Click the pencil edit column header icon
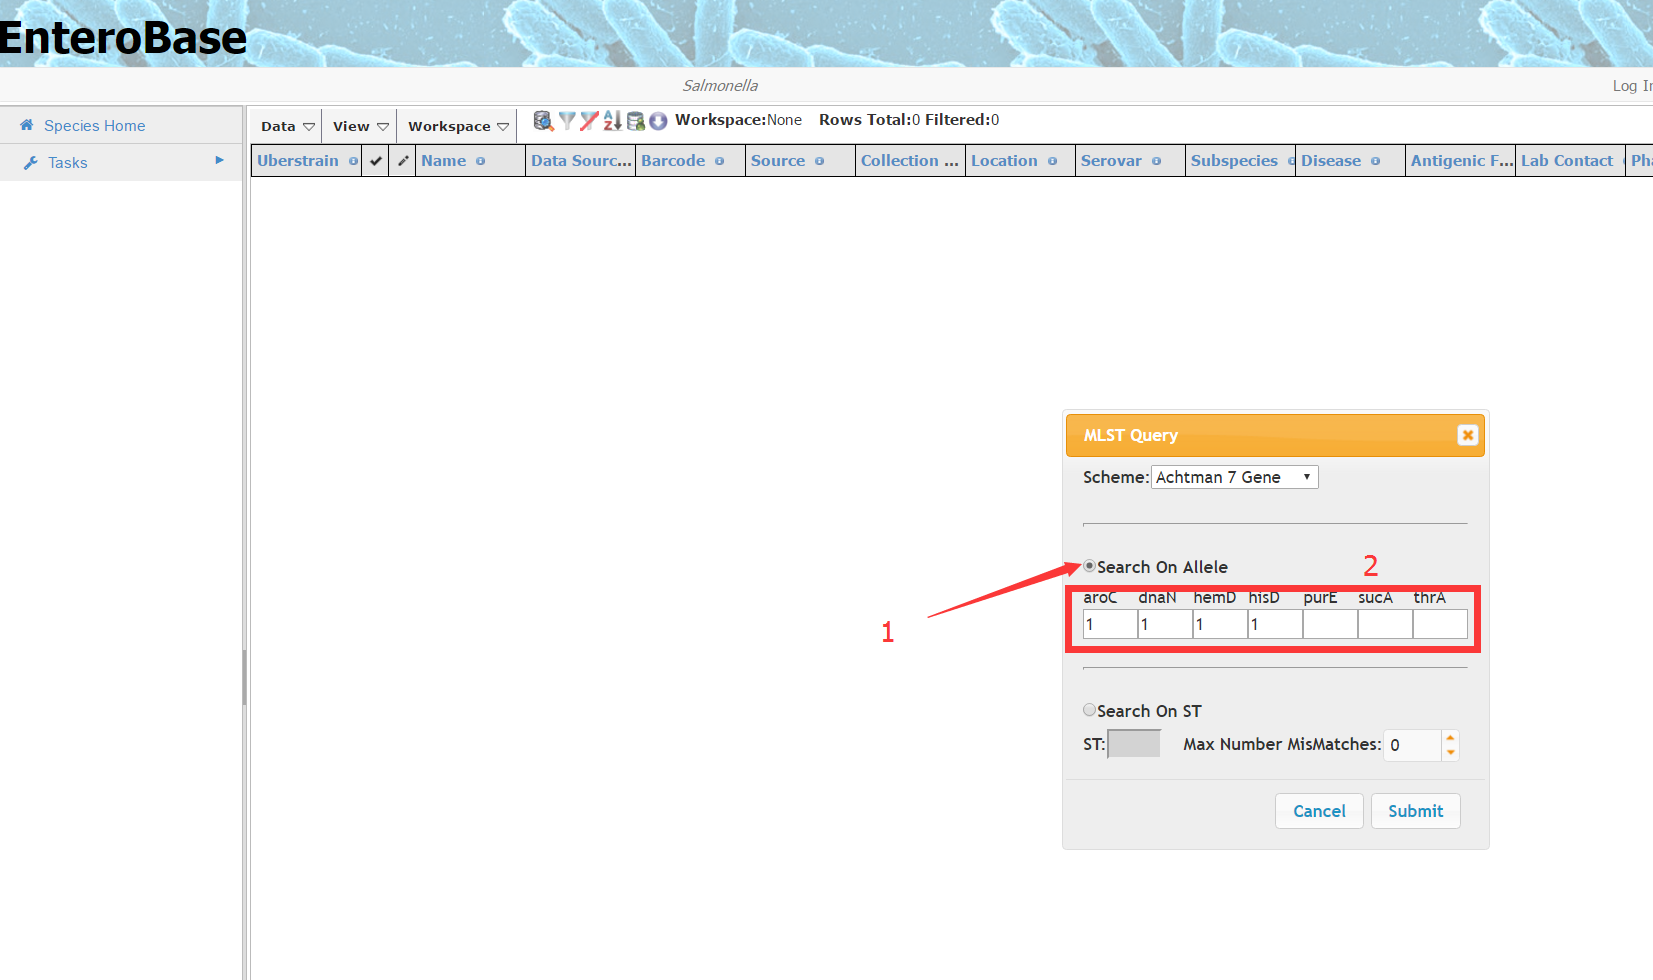The height and width of the screenshot is (980, 1653). (403, 161)
